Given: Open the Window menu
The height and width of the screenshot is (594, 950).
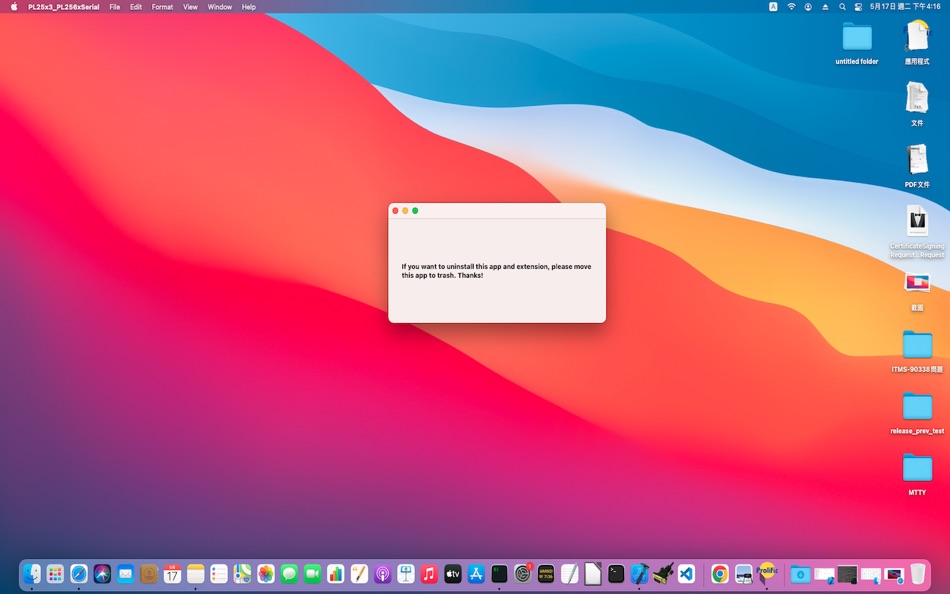Looking at the screenshot, I should pos(219,7).
